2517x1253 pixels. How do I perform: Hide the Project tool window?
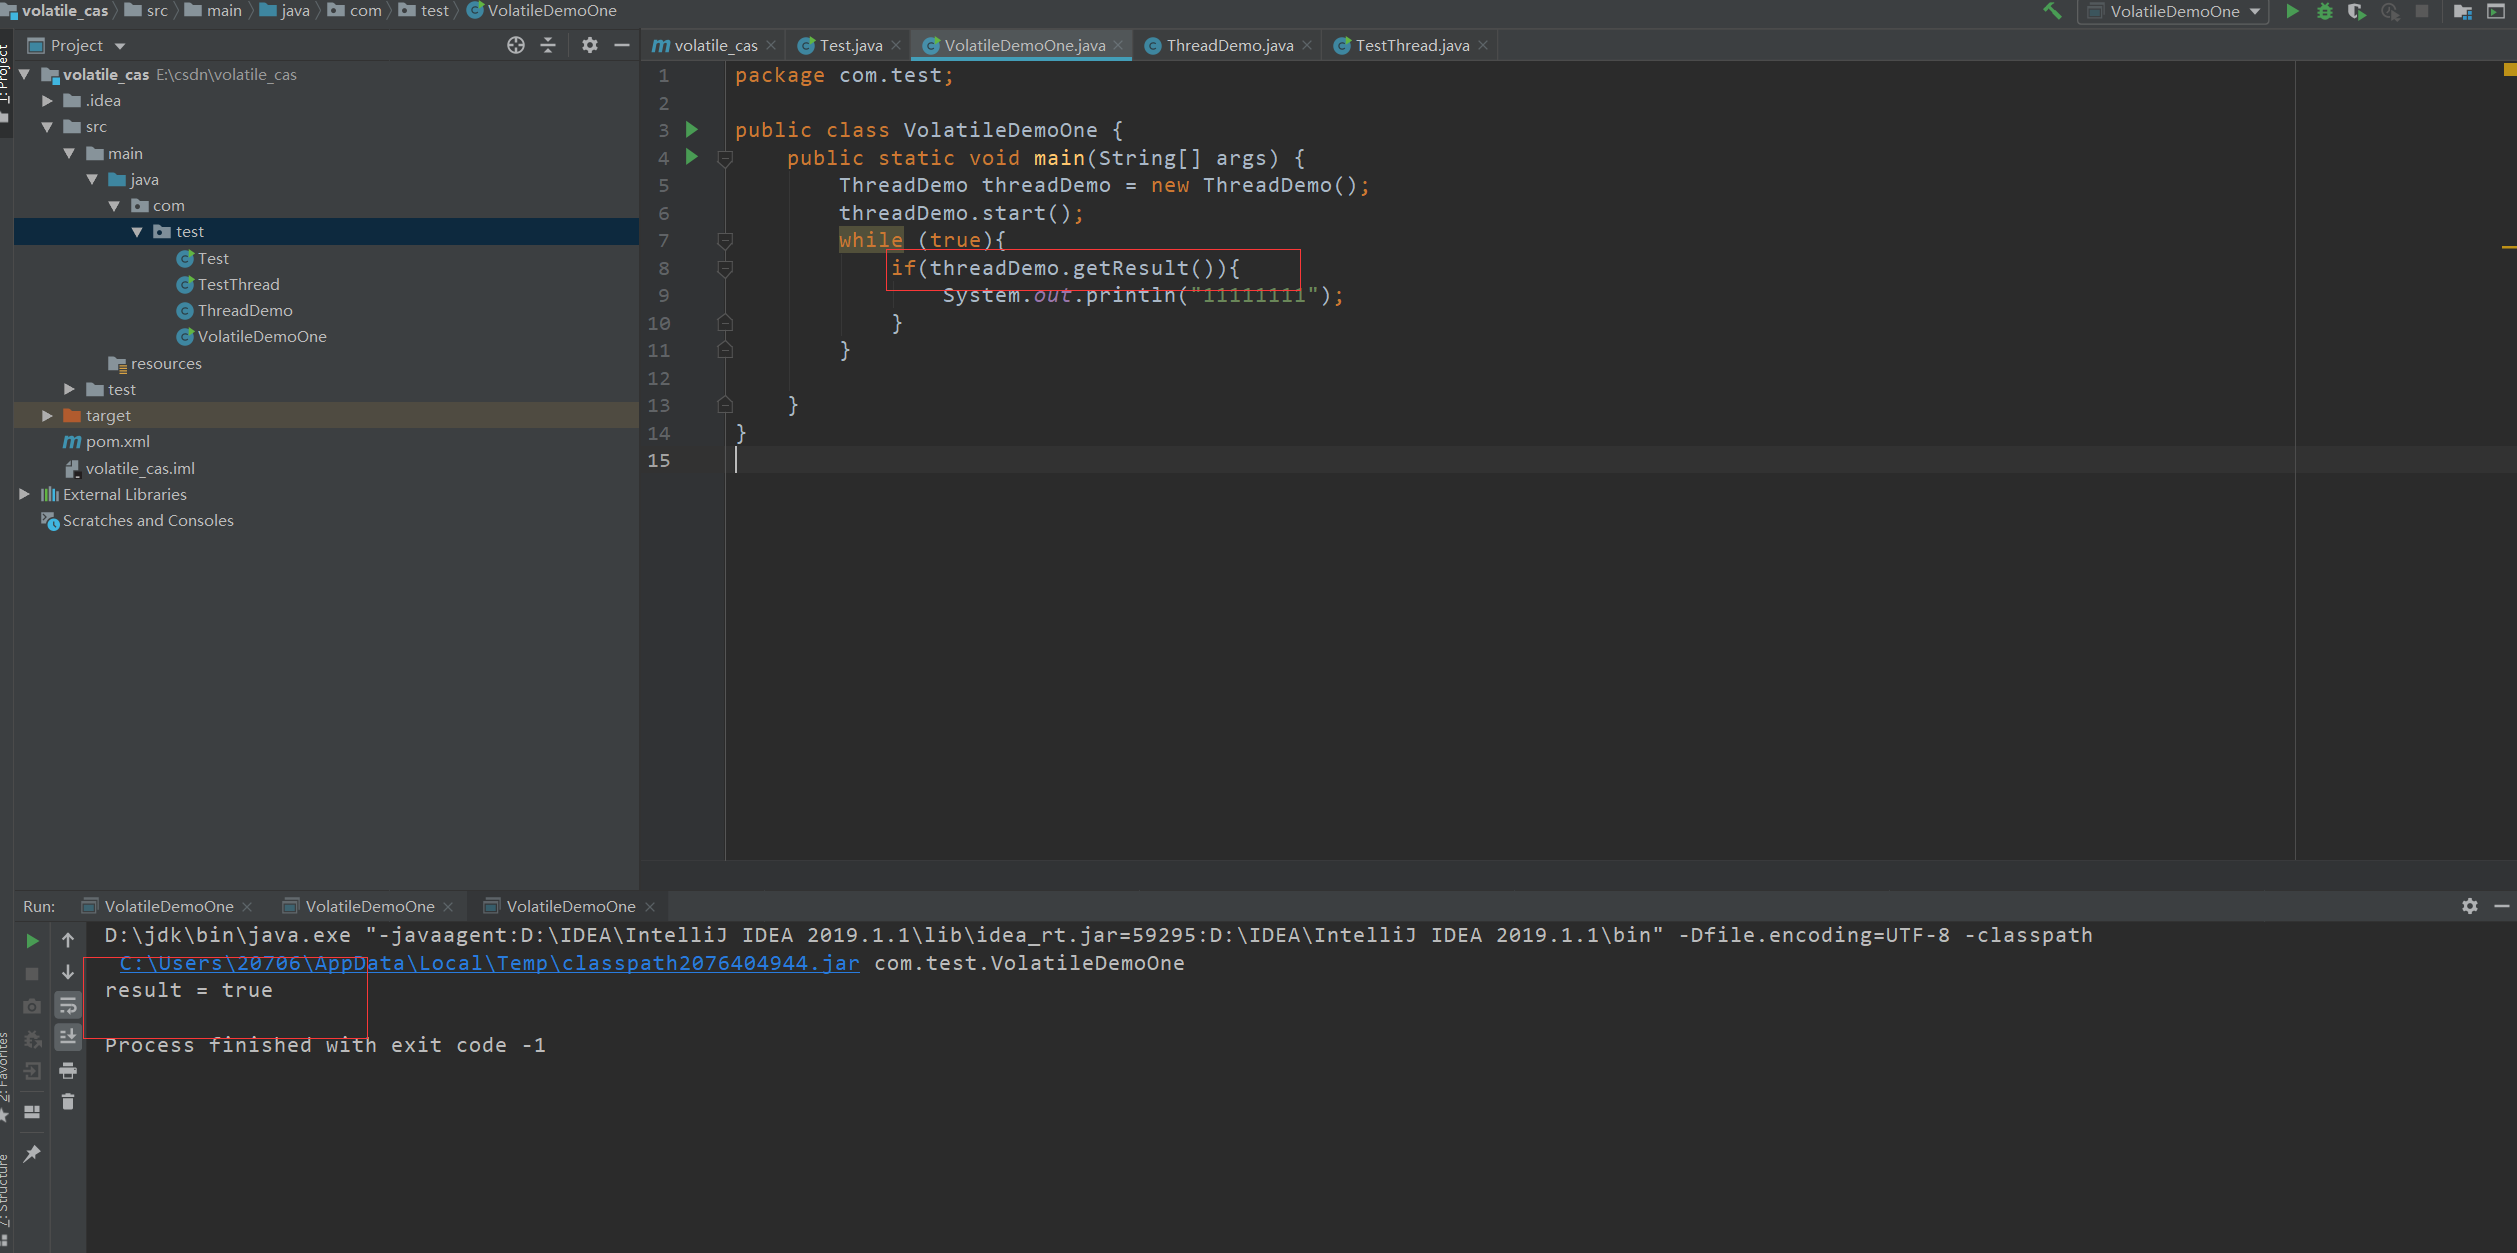click(x=621, y=45)
